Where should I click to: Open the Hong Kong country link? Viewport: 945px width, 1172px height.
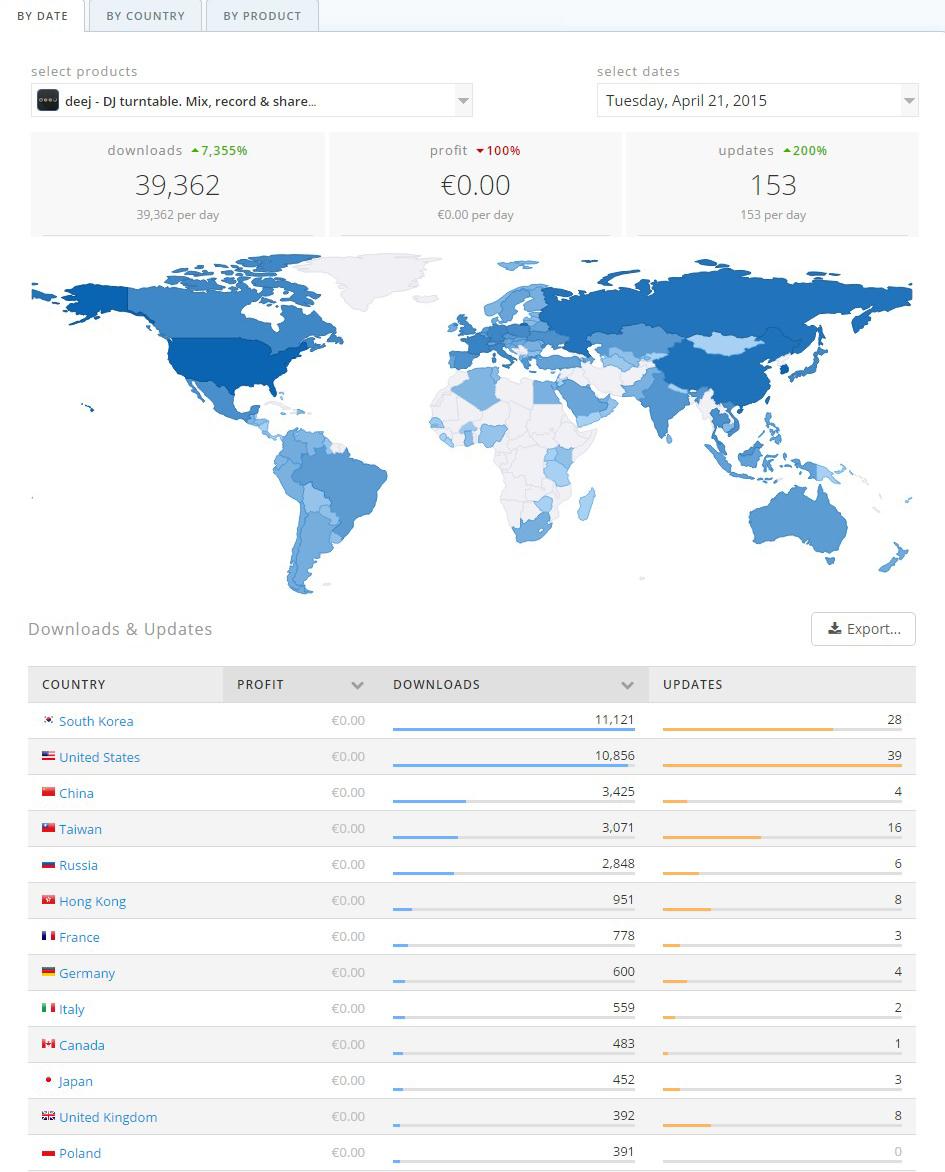coord(93,901)
